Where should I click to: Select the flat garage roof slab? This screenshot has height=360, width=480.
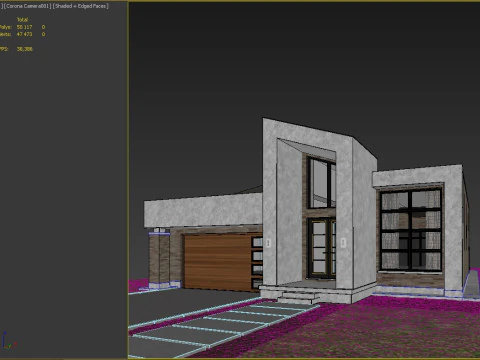tap(203, 211)
